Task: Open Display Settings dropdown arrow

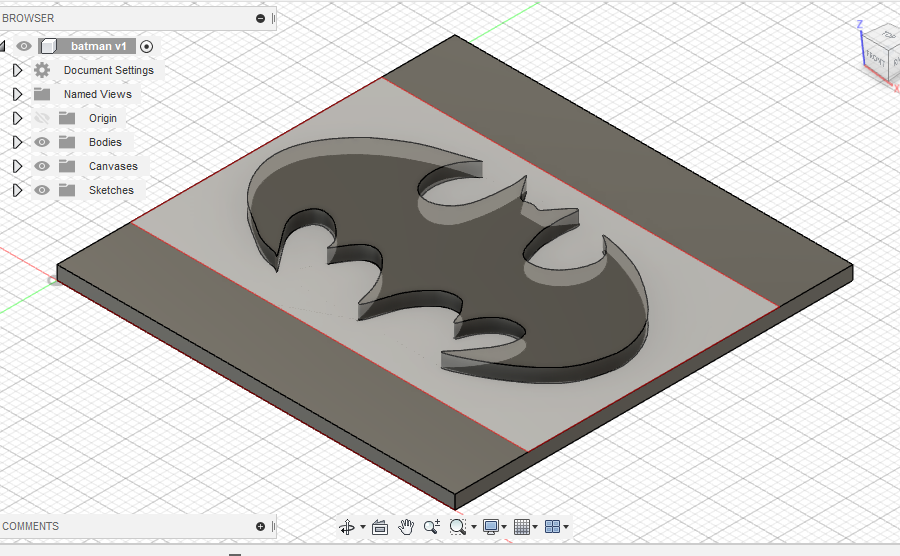Action: [x=504, y=527]
